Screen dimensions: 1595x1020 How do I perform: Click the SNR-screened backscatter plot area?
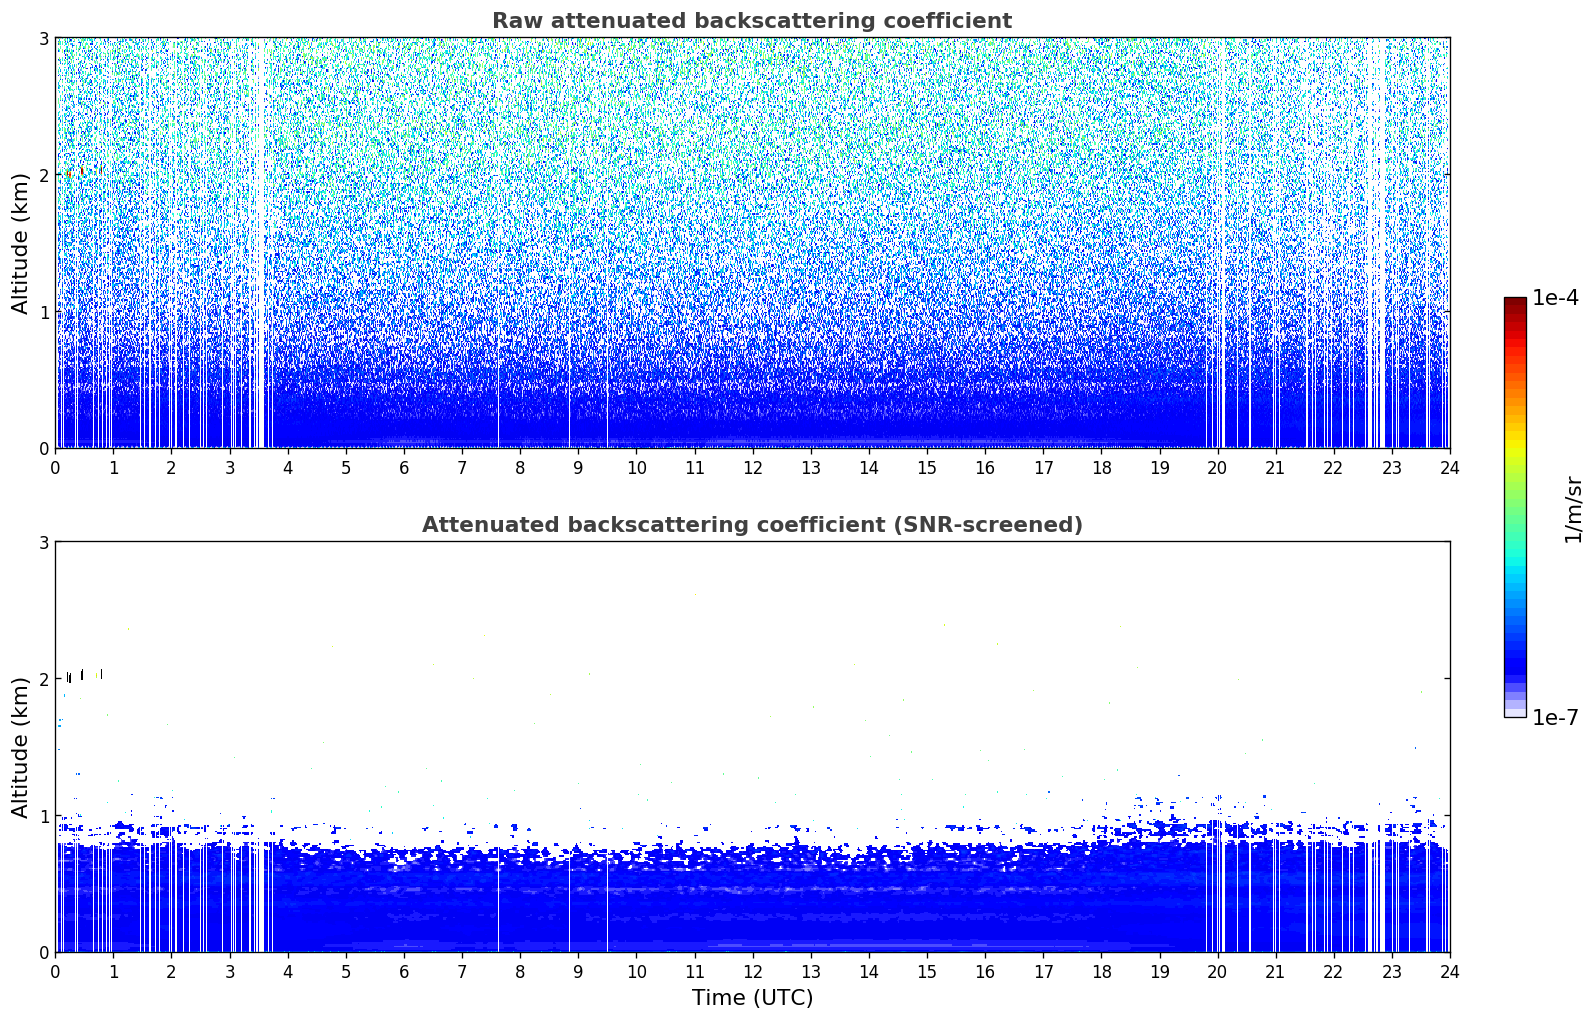752,747
